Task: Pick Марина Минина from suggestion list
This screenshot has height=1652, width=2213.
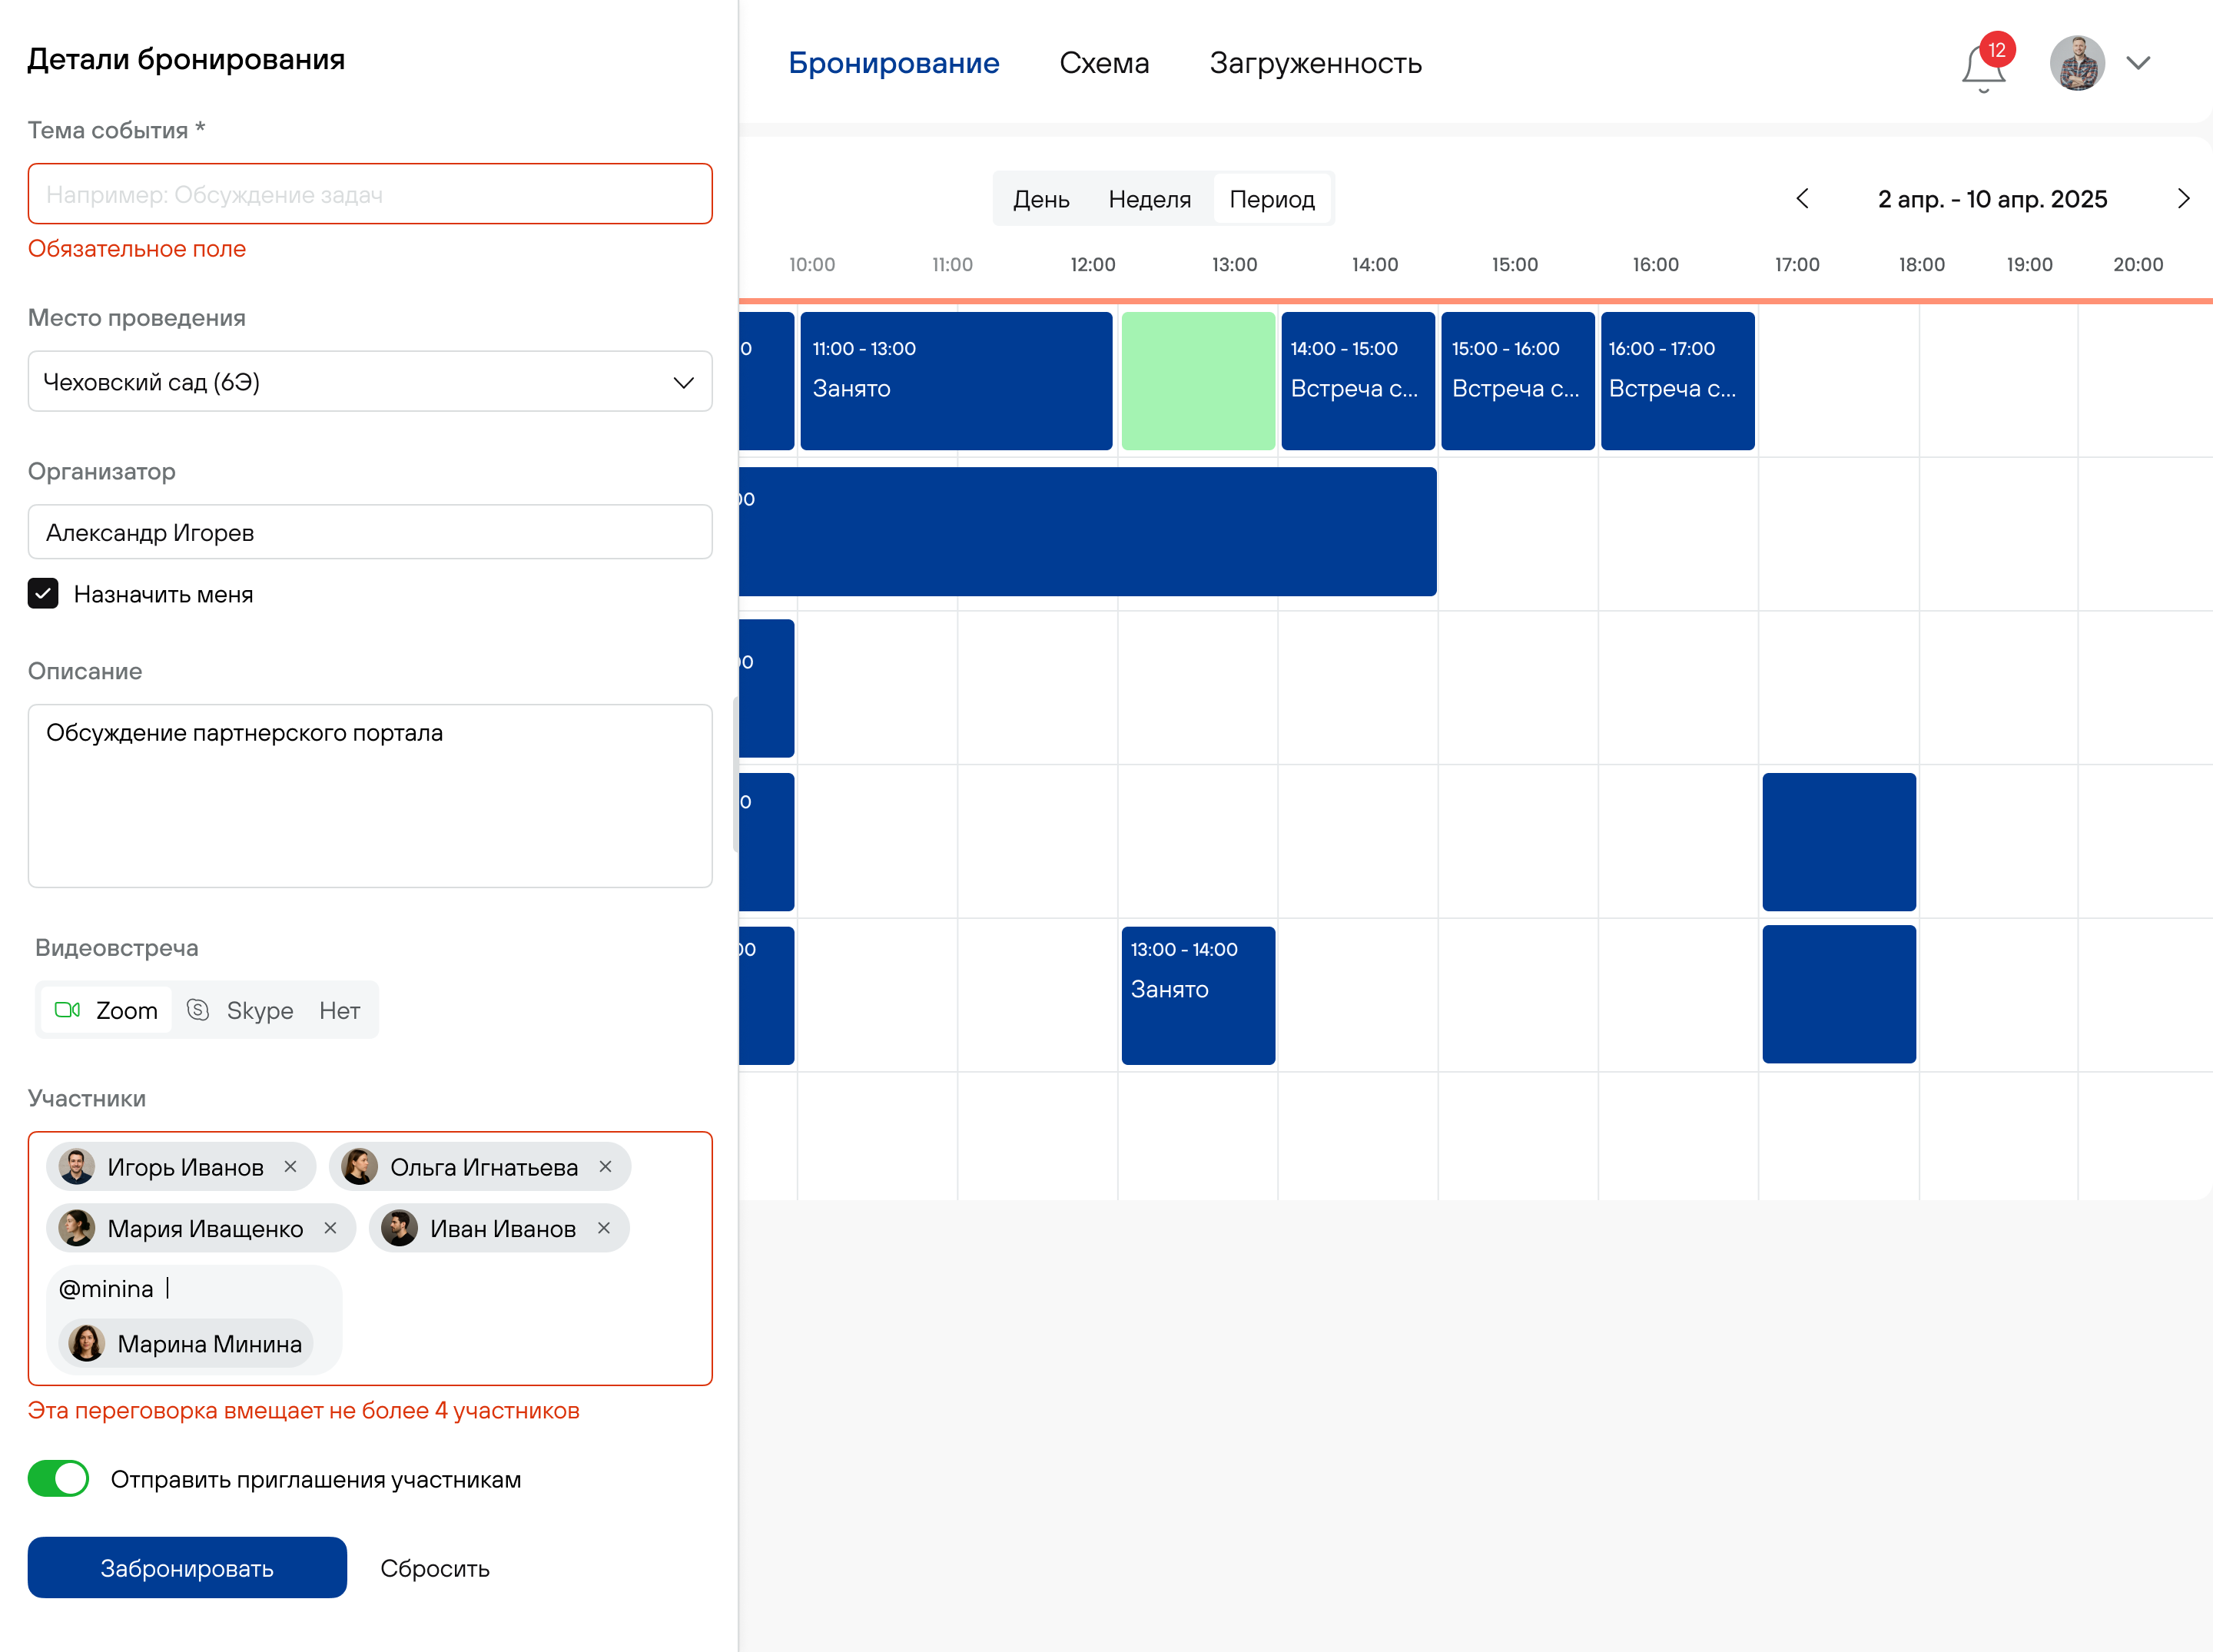Action: (186, 1343)
